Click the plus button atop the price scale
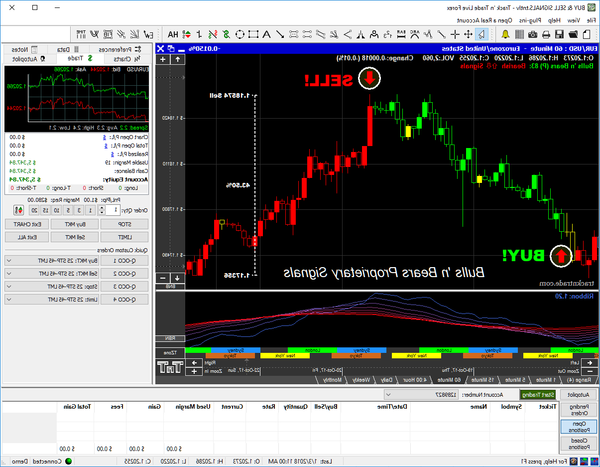The image size is (600, 467). [163, 59]
